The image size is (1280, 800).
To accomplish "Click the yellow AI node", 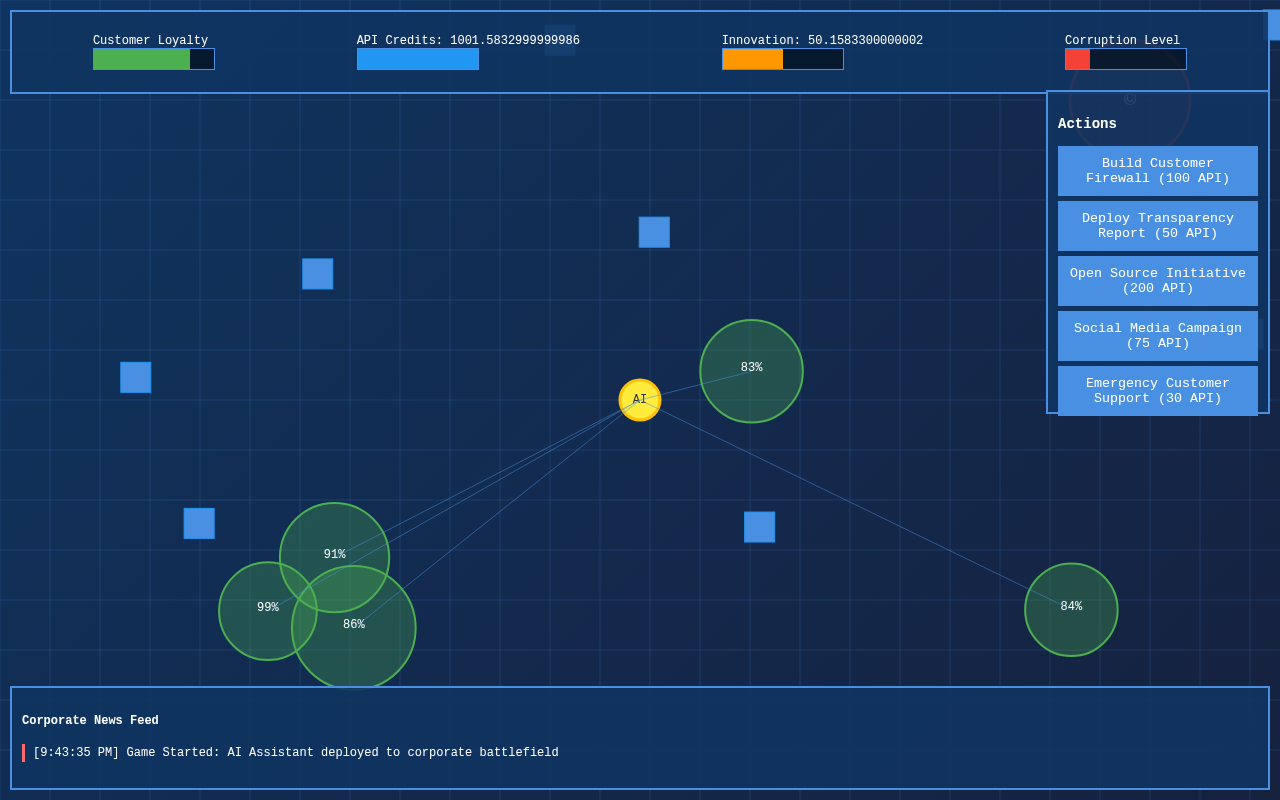I will (x=640, y=400).
